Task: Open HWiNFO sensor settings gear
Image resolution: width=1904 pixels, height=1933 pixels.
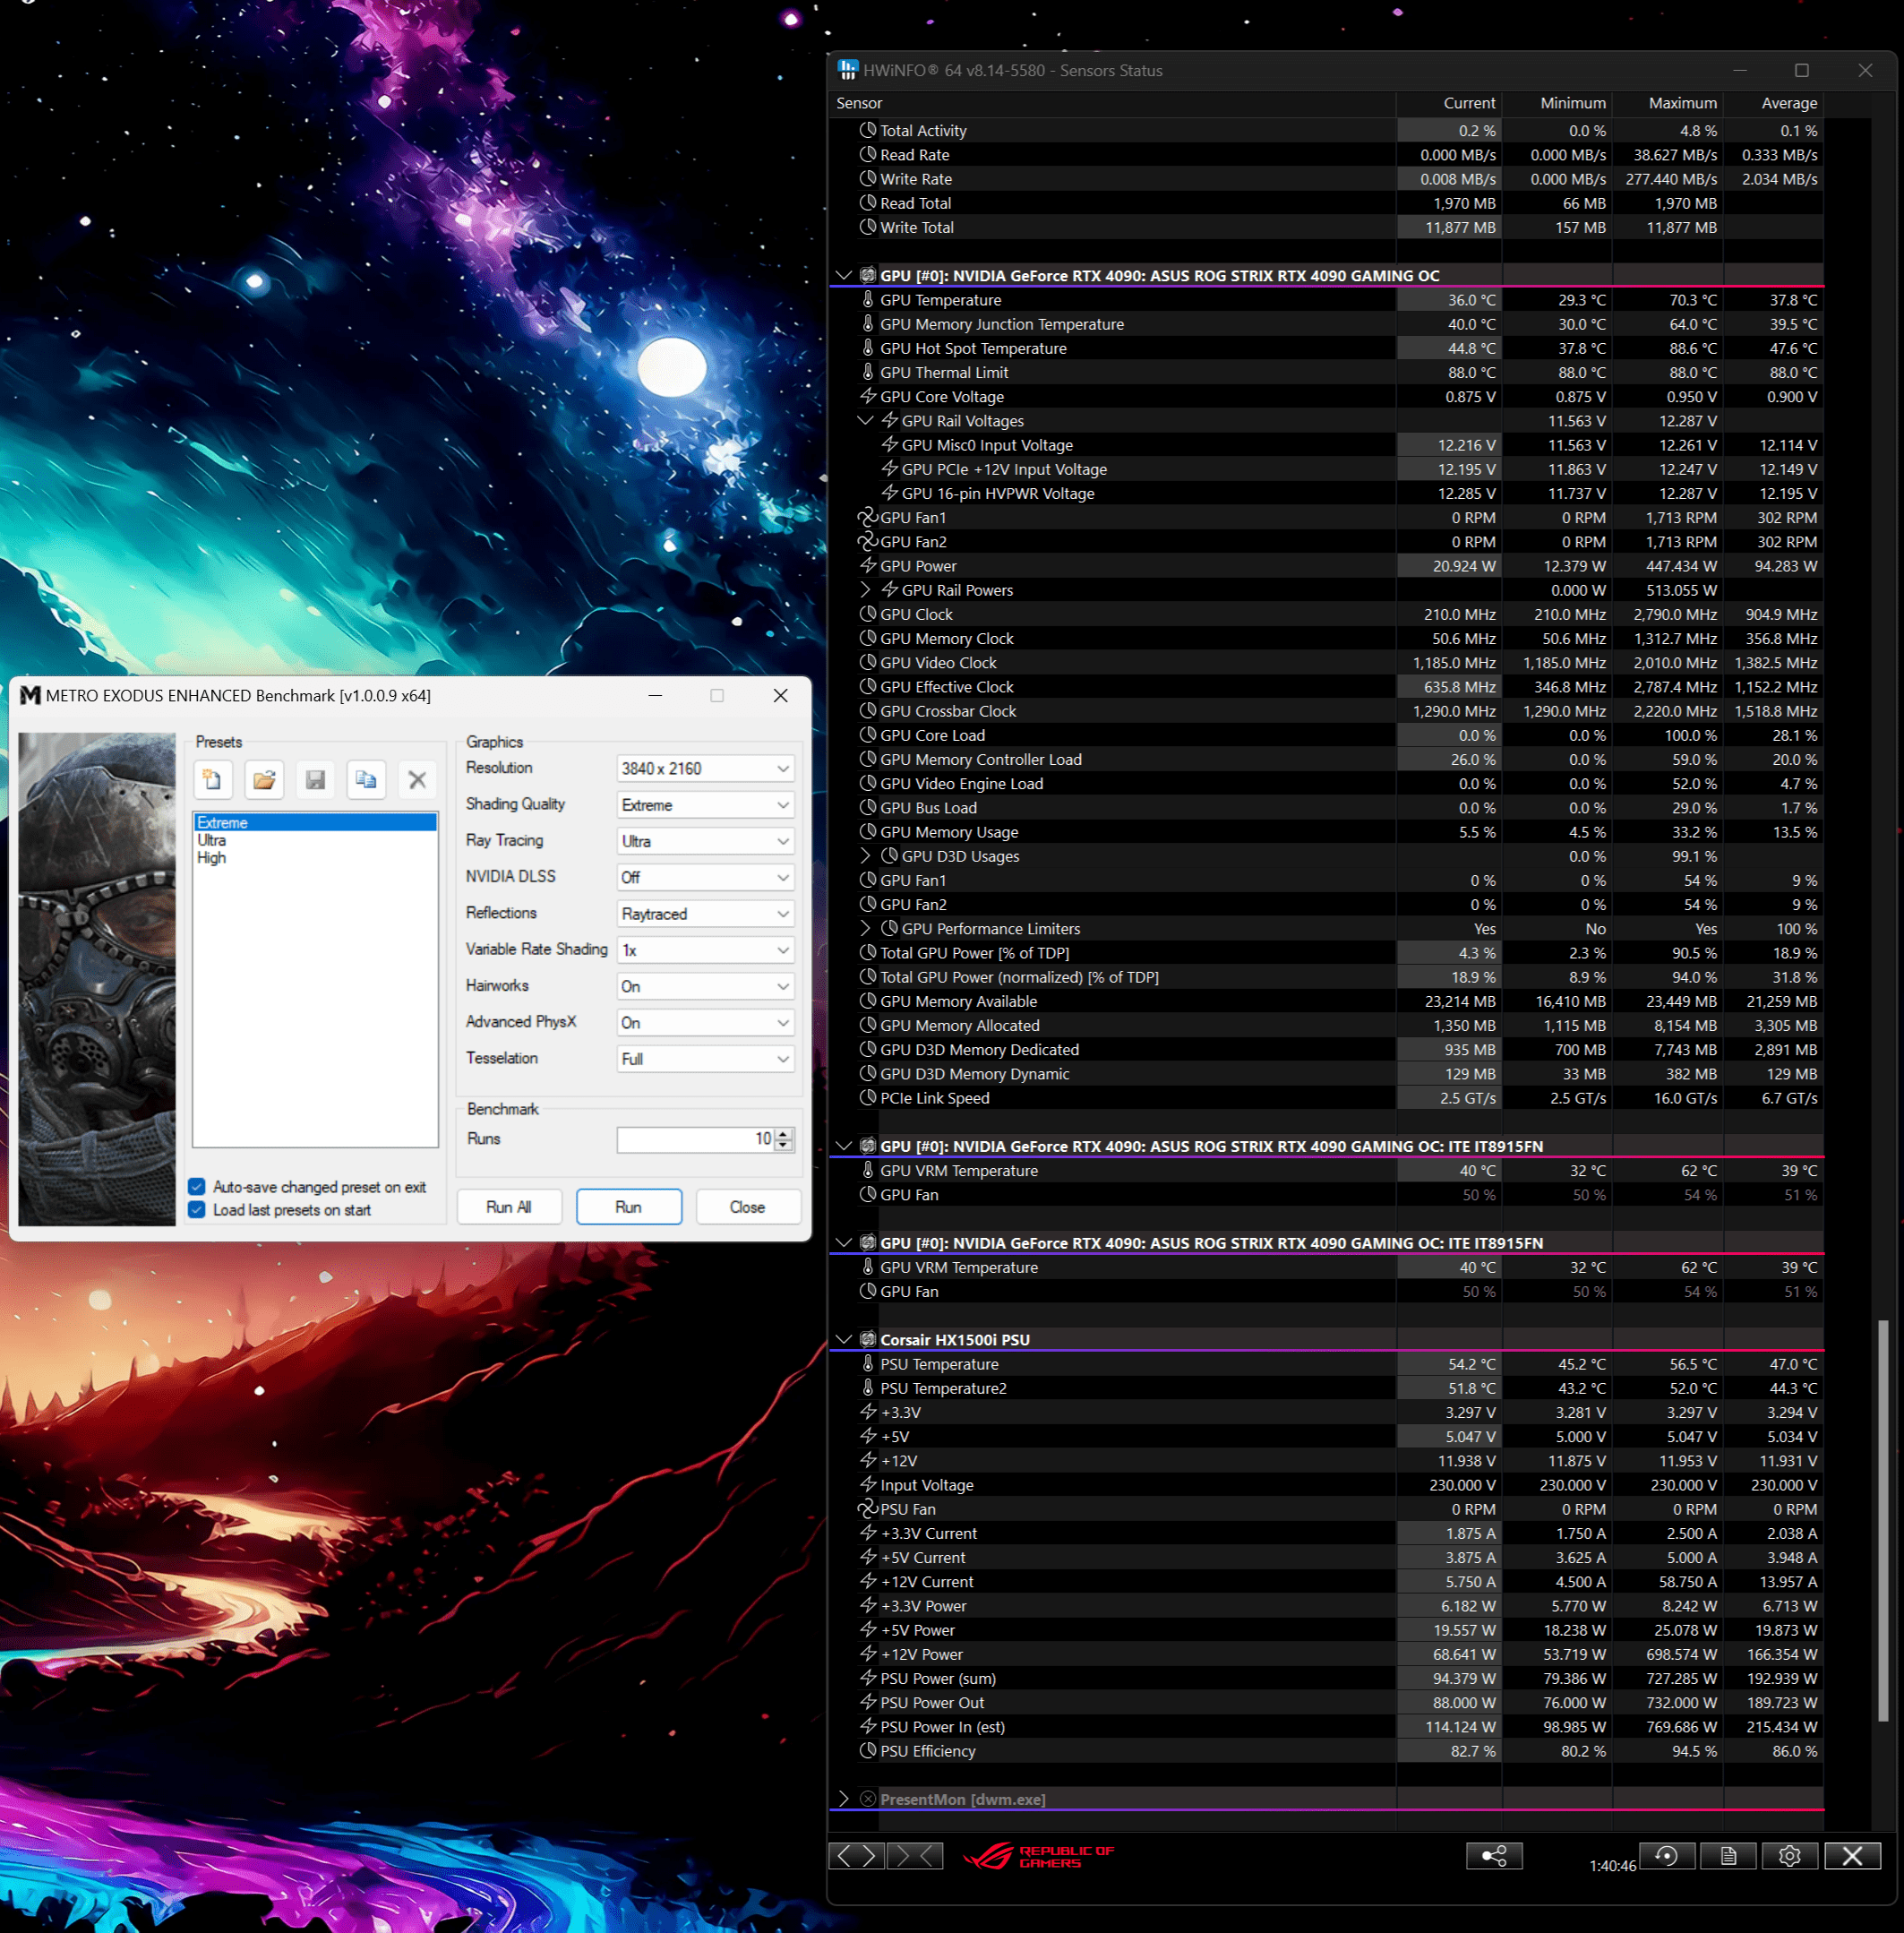Action: pyautogui.click(x=1789, y=1856)
